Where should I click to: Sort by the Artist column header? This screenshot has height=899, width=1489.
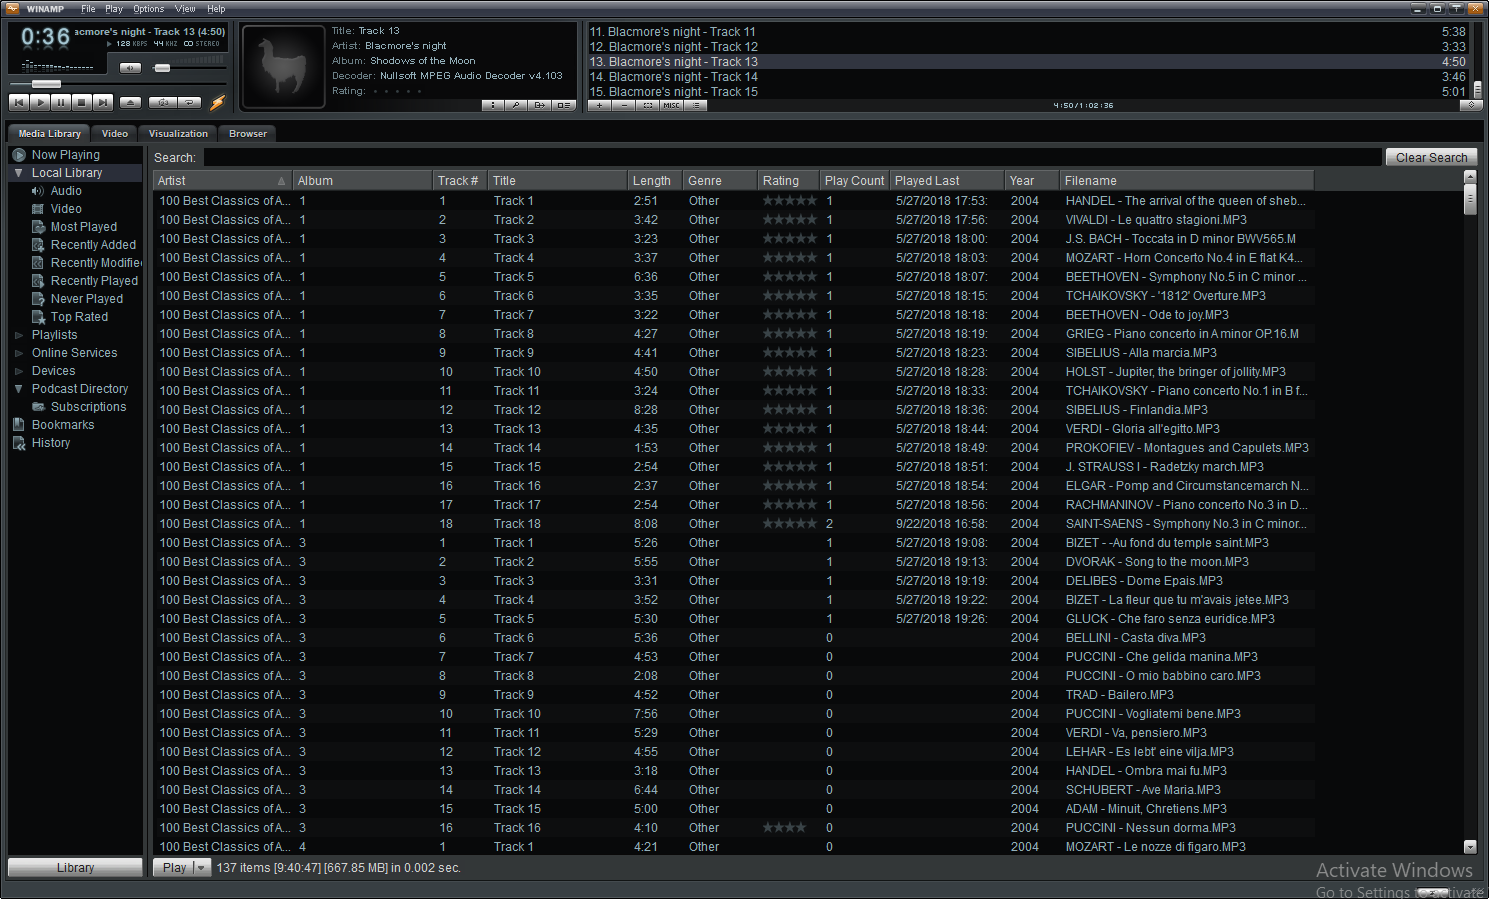[222, 181]
